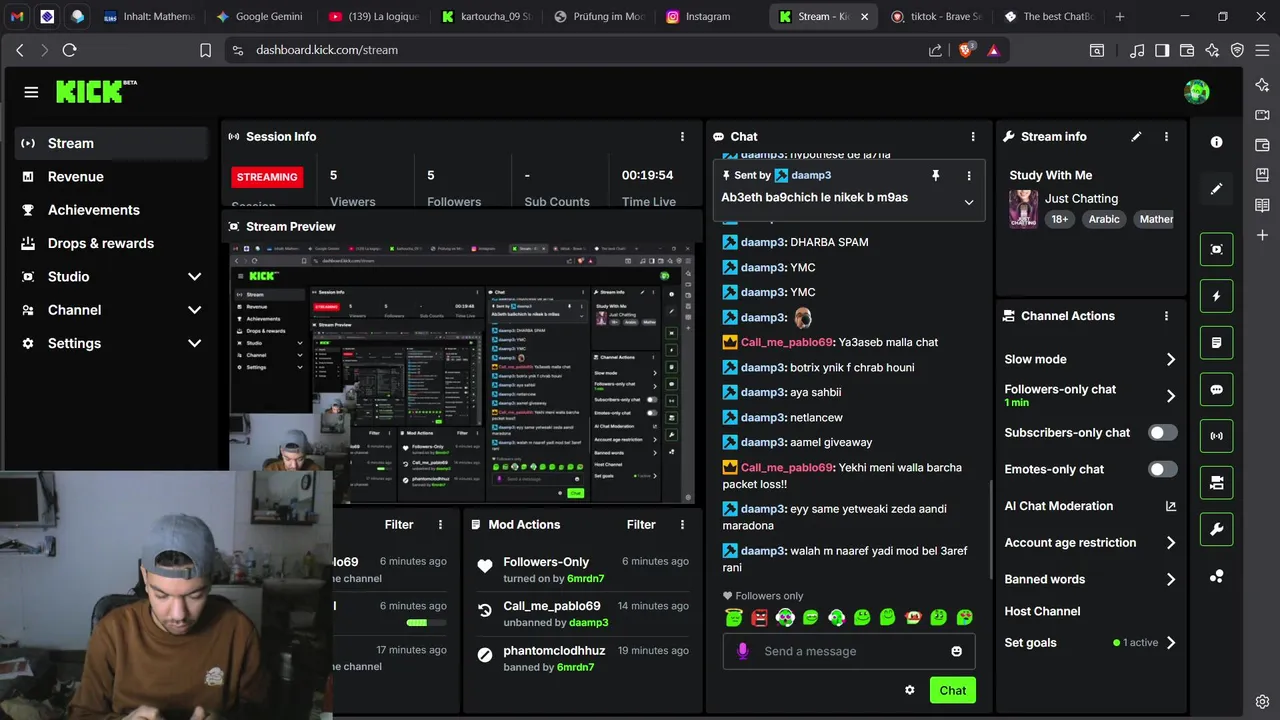Click in the Send a message field
The height and width of the screenshot is (720, 1280).
pos(850,651)
